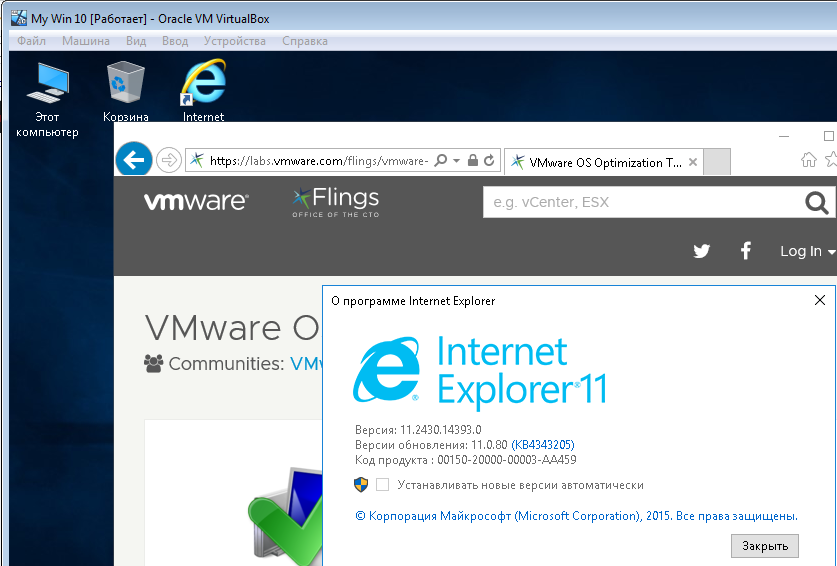Click Корпорация Майкрософт copyright link

pos(577,516)
